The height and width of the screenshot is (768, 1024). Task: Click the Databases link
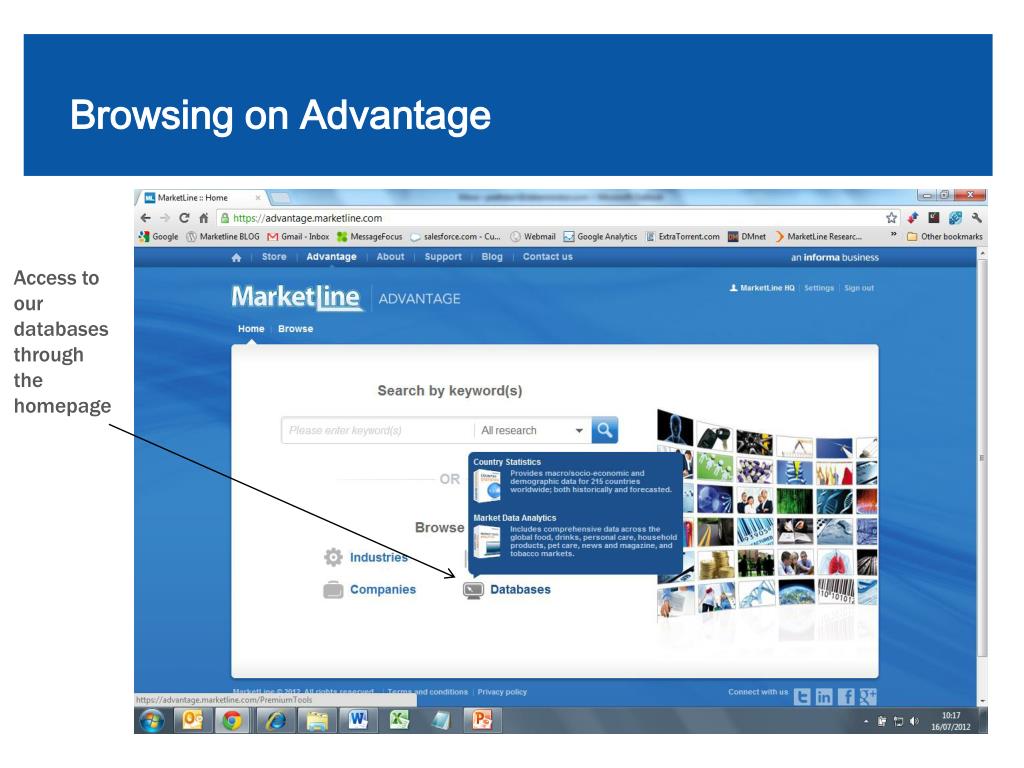pyautogui.click(x=520, y=589)
